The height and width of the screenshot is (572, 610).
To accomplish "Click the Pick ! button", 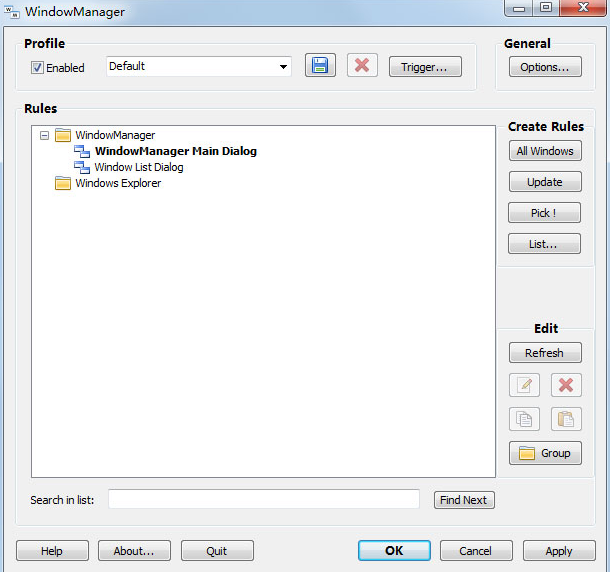I will pos(544,213).
